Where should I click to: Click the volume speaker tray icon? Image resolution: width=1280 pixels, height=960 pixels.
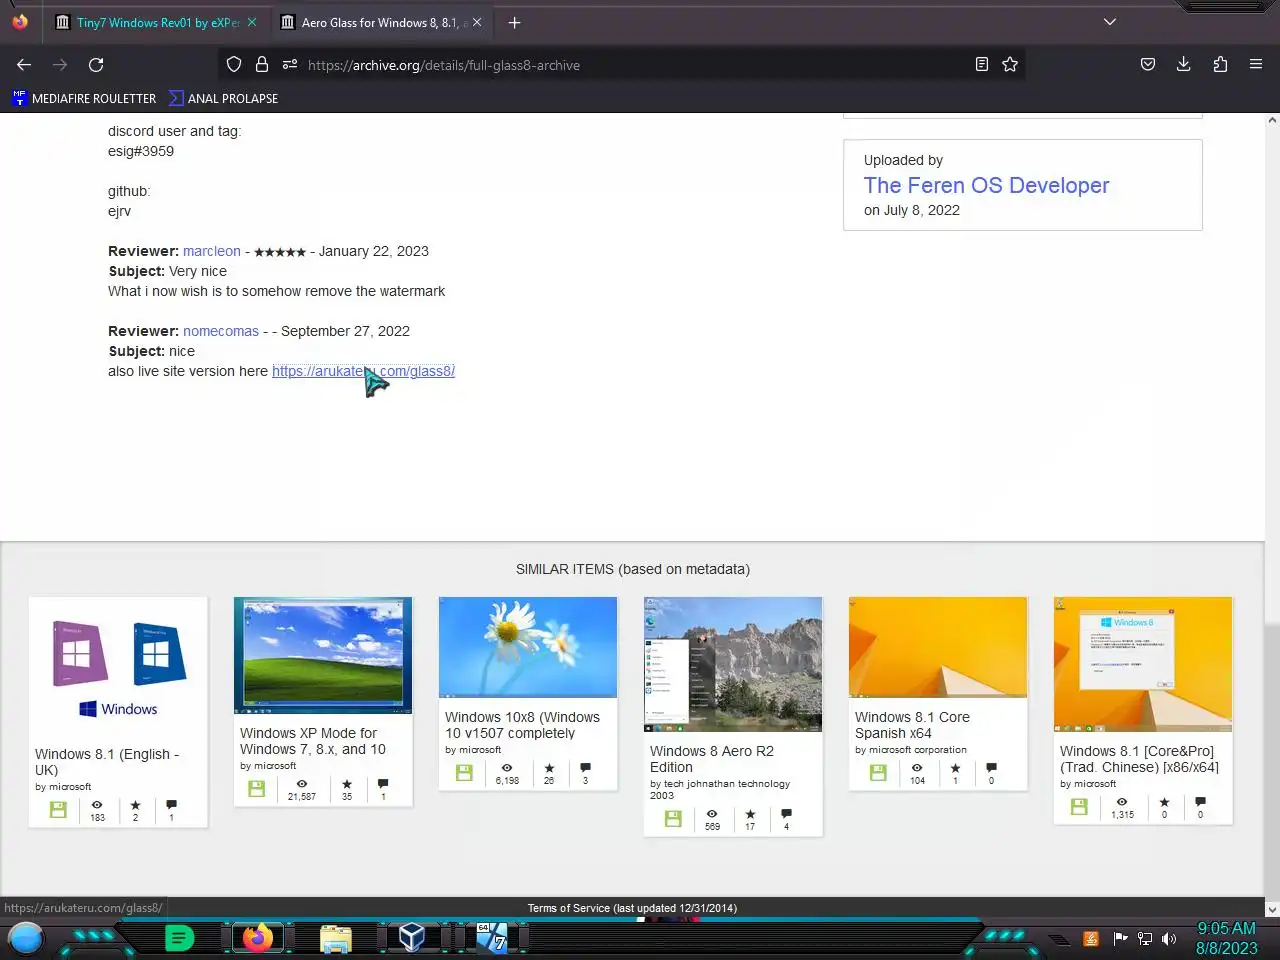click(x=1169, y=939)
